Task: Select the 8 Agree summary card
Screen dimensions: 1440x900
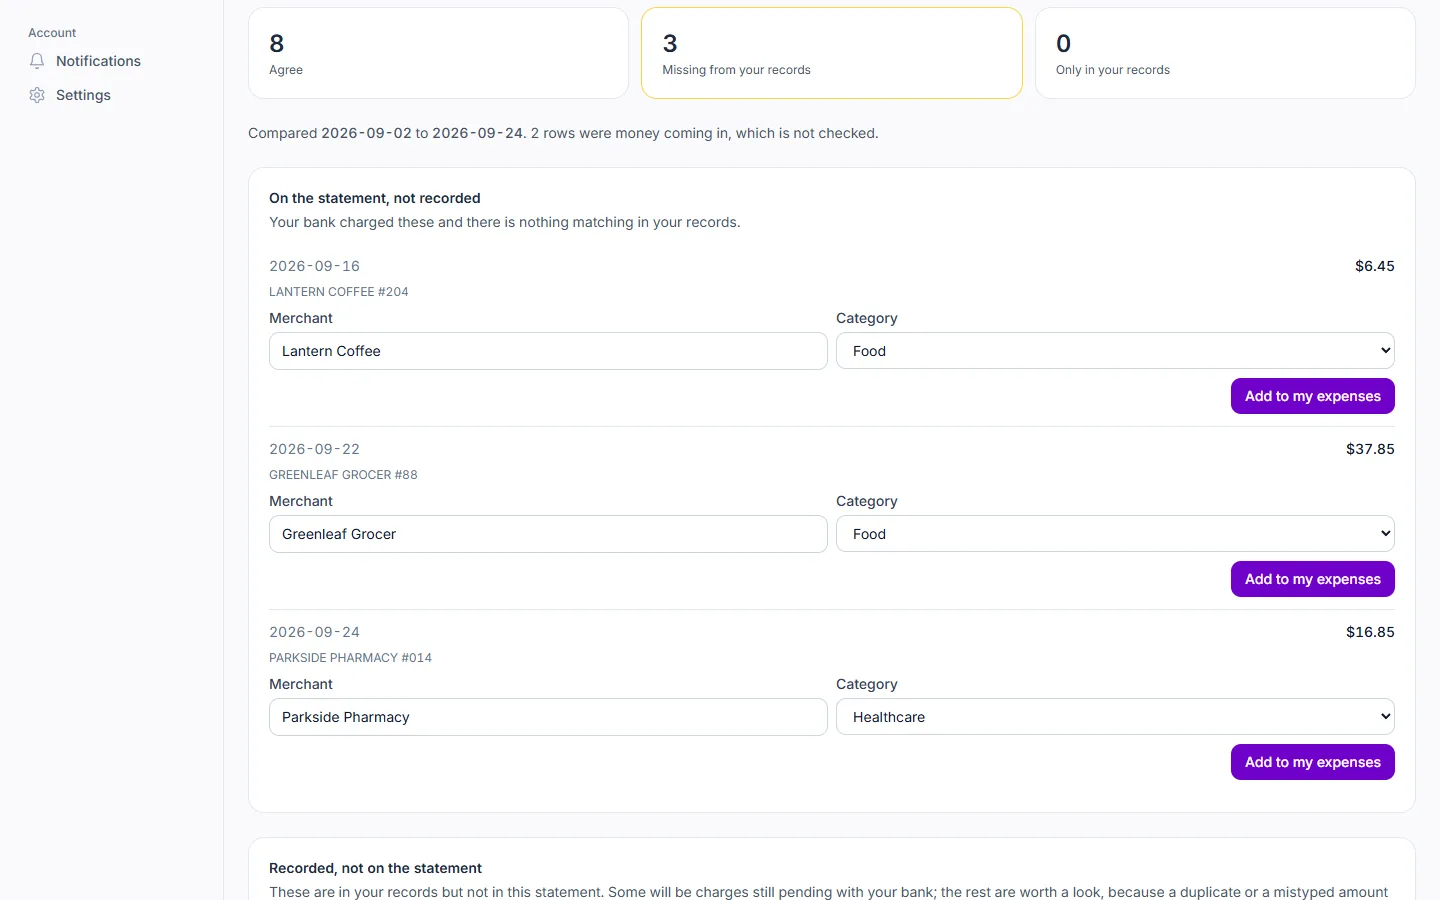Action: 438,53
